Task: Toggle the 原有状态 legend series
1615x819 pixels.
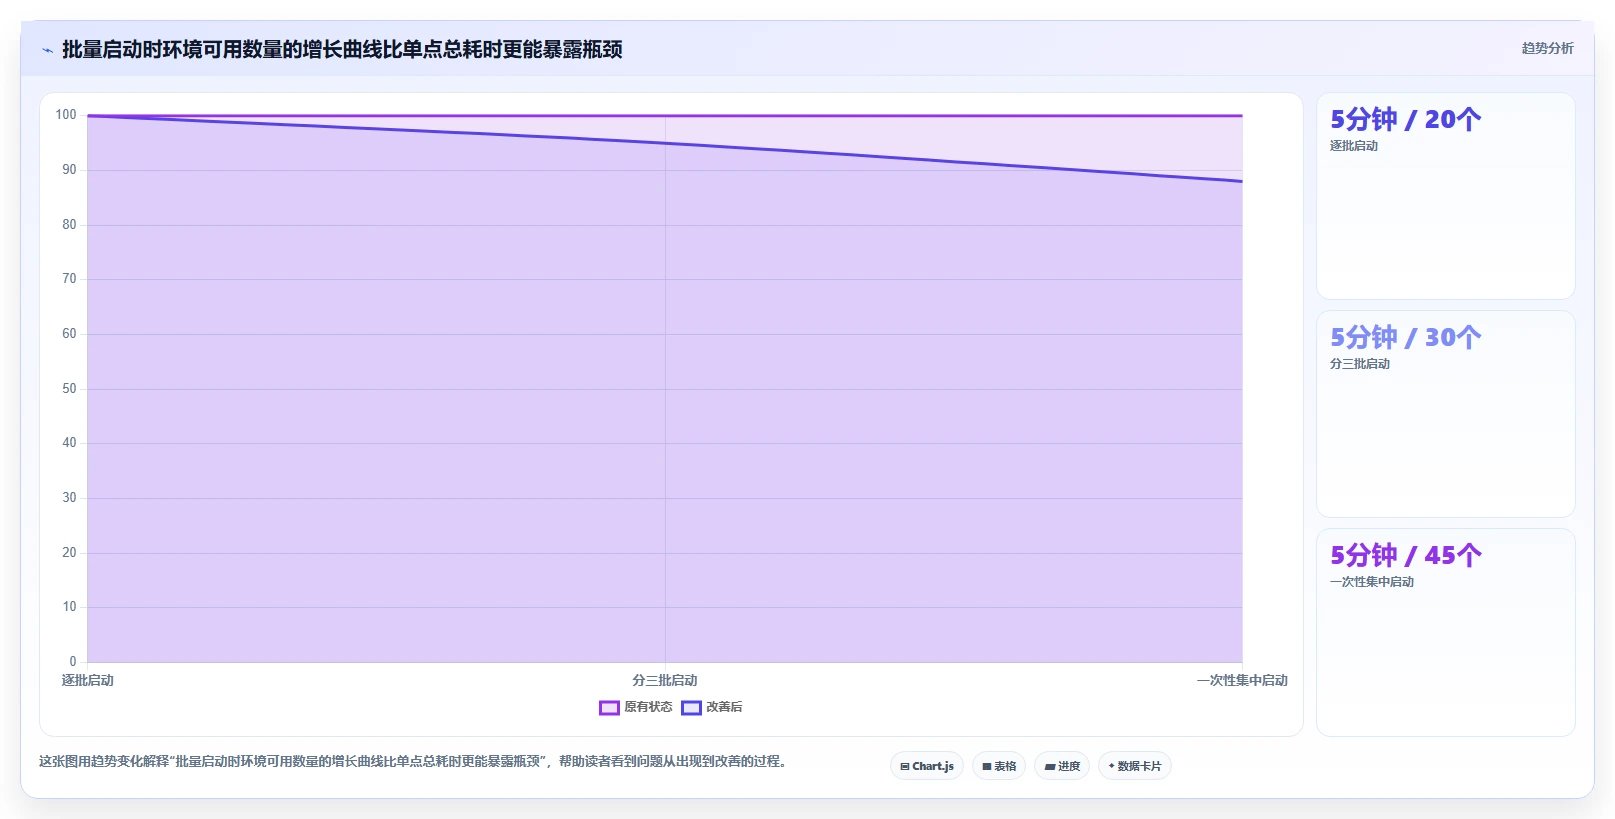Action: (x=635, y=707)
